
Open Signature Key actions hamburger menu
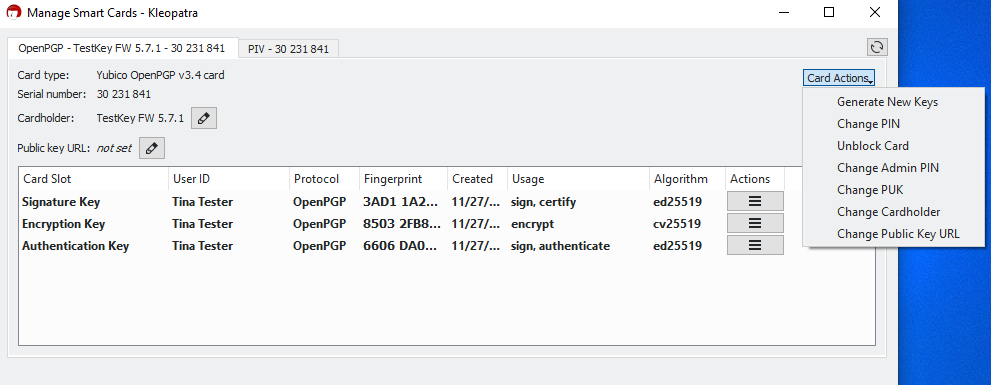[x=755, y=202]
